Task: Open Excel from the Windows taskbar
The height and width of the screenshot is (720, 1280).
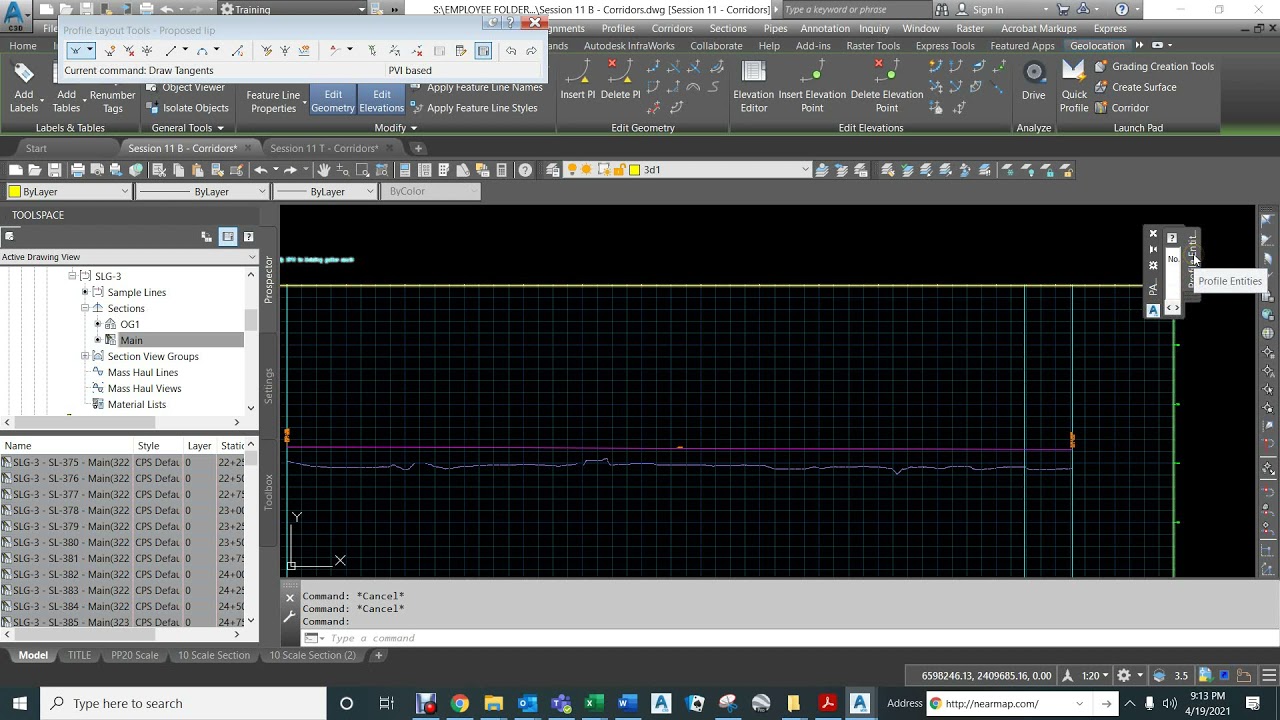Action: point(593,703)
